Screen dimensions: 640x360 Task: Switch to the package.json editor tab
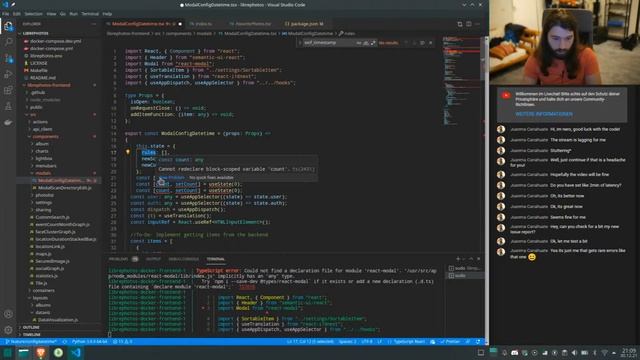coord(304,24)
